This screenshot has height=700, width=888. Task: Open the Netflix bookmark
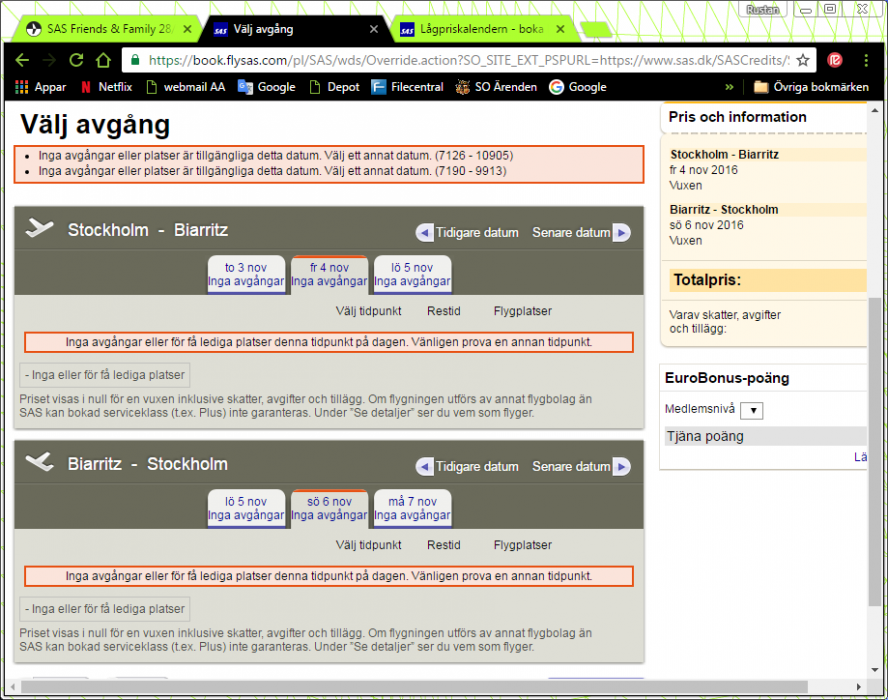[x=106, y=87]
